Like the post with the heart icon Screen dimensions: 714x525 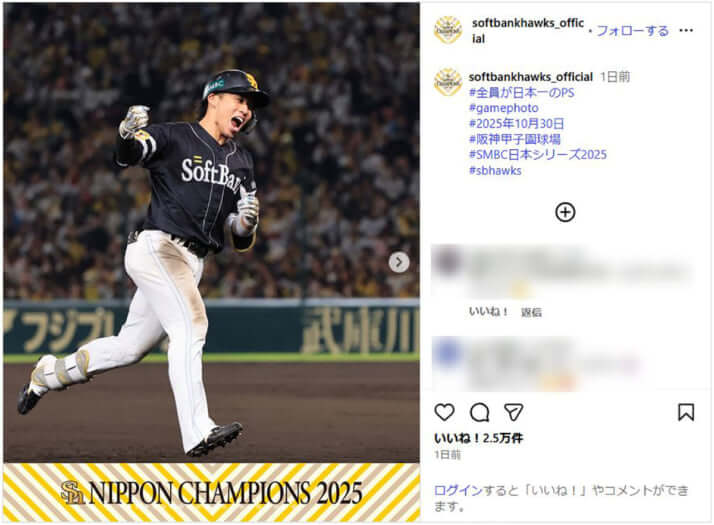pyautogui.click(x=444, y=412)
